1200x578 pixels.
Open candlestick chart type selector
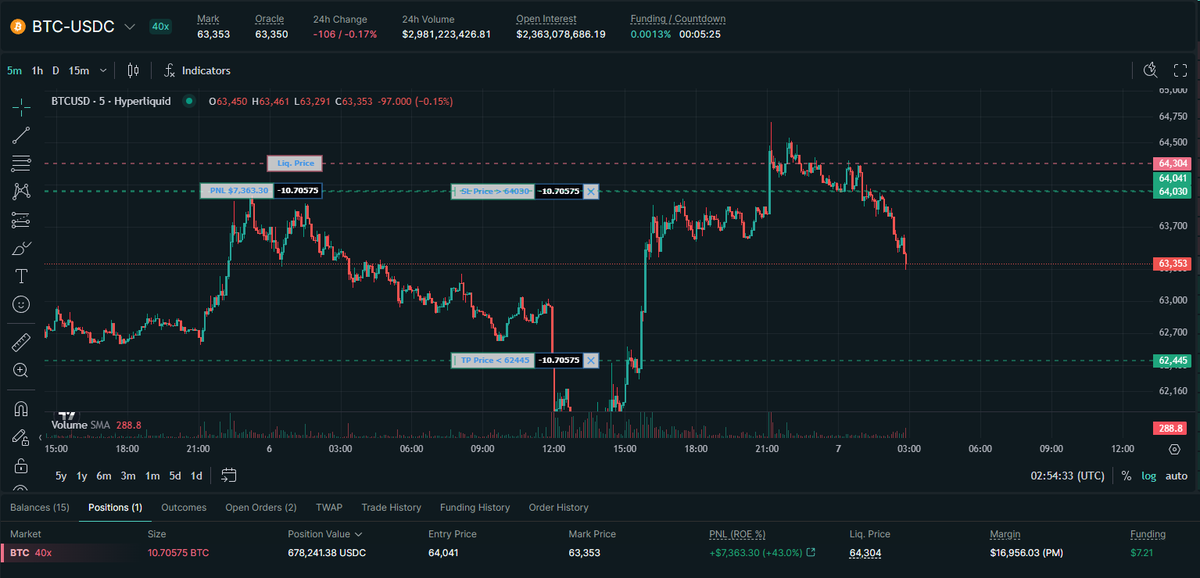(133, 70)
